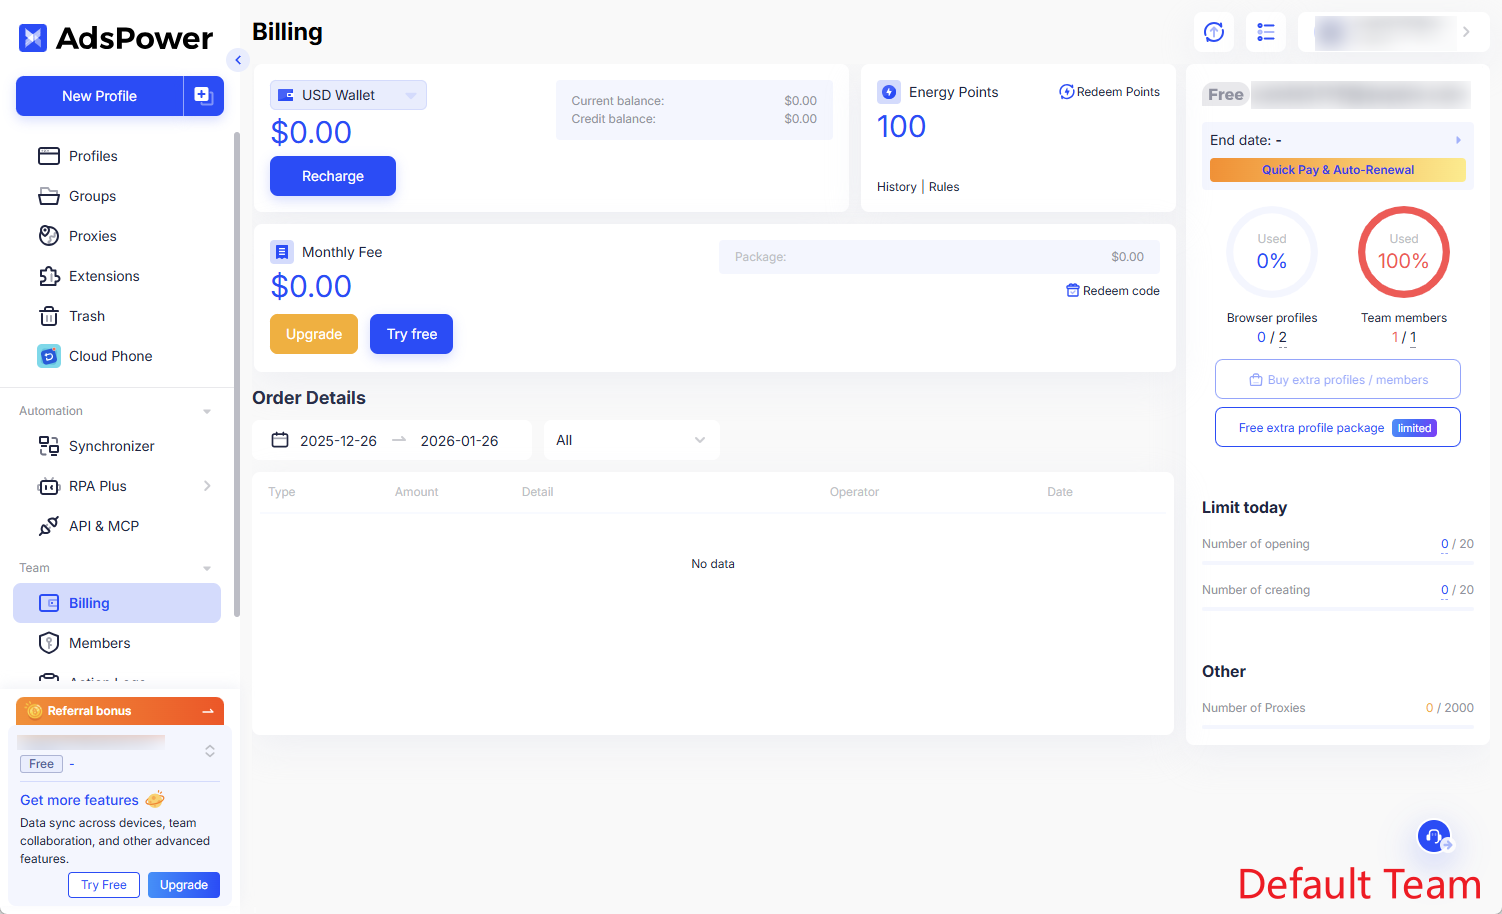Collapse the Automation section
The image size is (1502, 914).
[207, 411]
